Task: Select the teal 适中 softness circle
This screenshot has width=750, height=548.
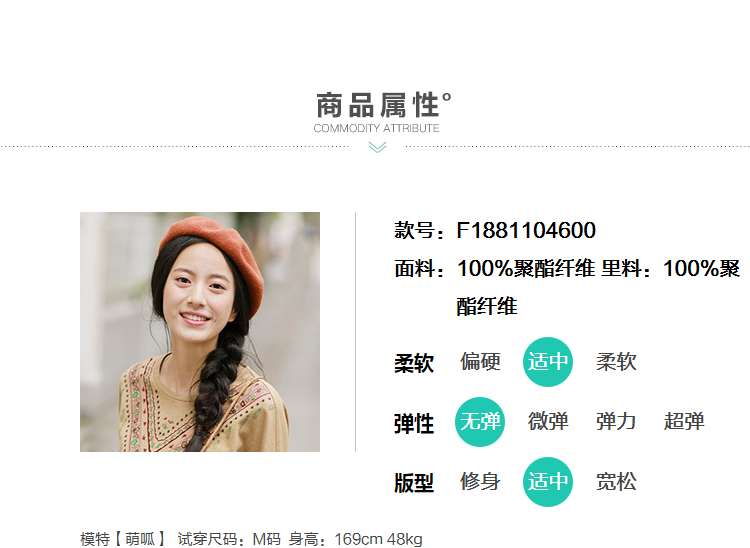Action: click(548, 362)
